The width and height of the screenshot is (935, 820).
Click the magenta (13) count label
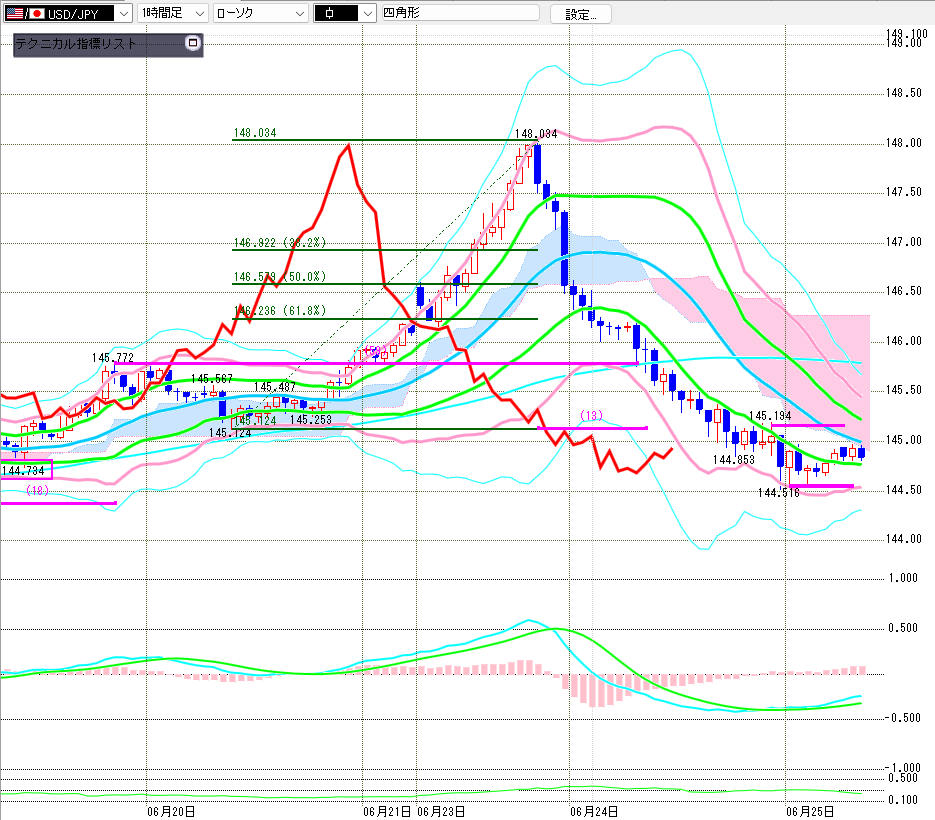pyautogui.click(x=592, y=415)
